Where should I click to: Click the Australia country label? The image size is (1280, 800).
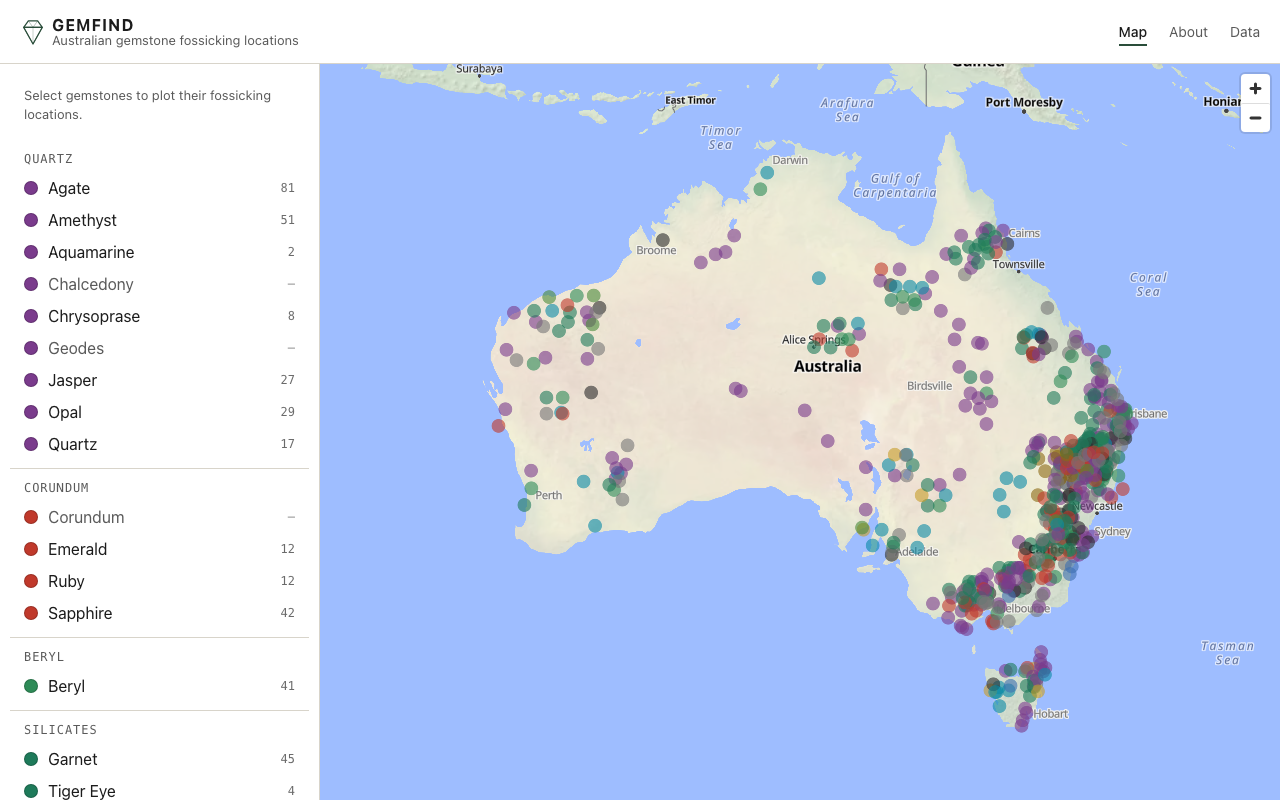coord(827,366)
